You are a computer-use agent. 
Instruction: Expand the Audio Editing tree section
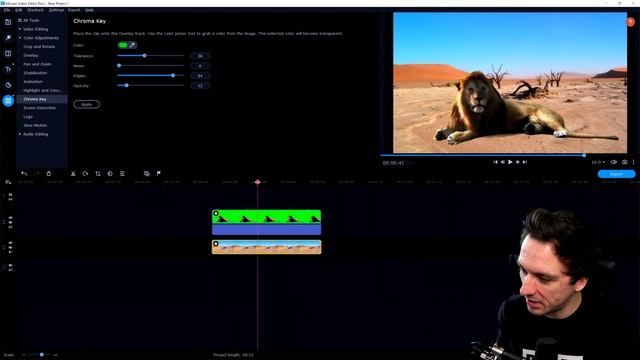tap(20, 134)
